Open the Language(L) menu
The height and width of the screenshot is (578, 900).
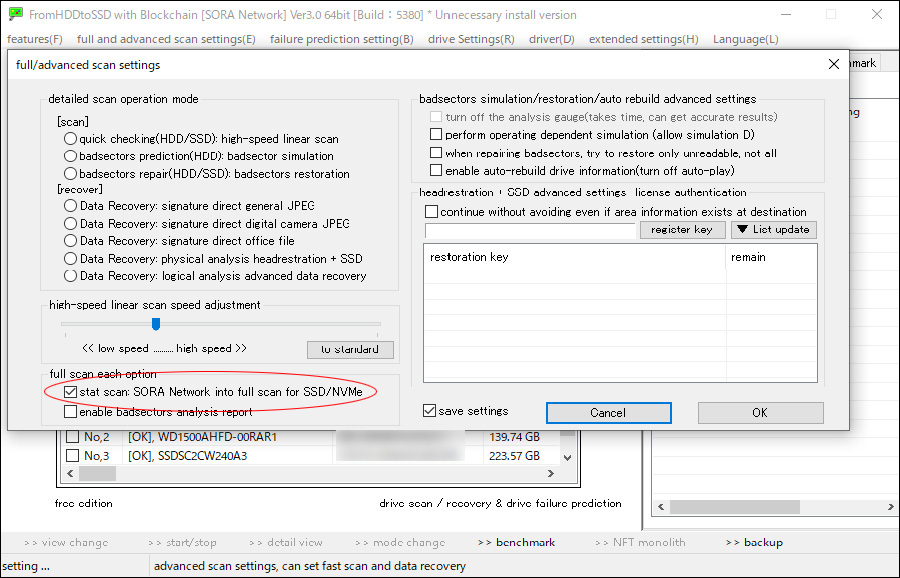tap(745, 39)
